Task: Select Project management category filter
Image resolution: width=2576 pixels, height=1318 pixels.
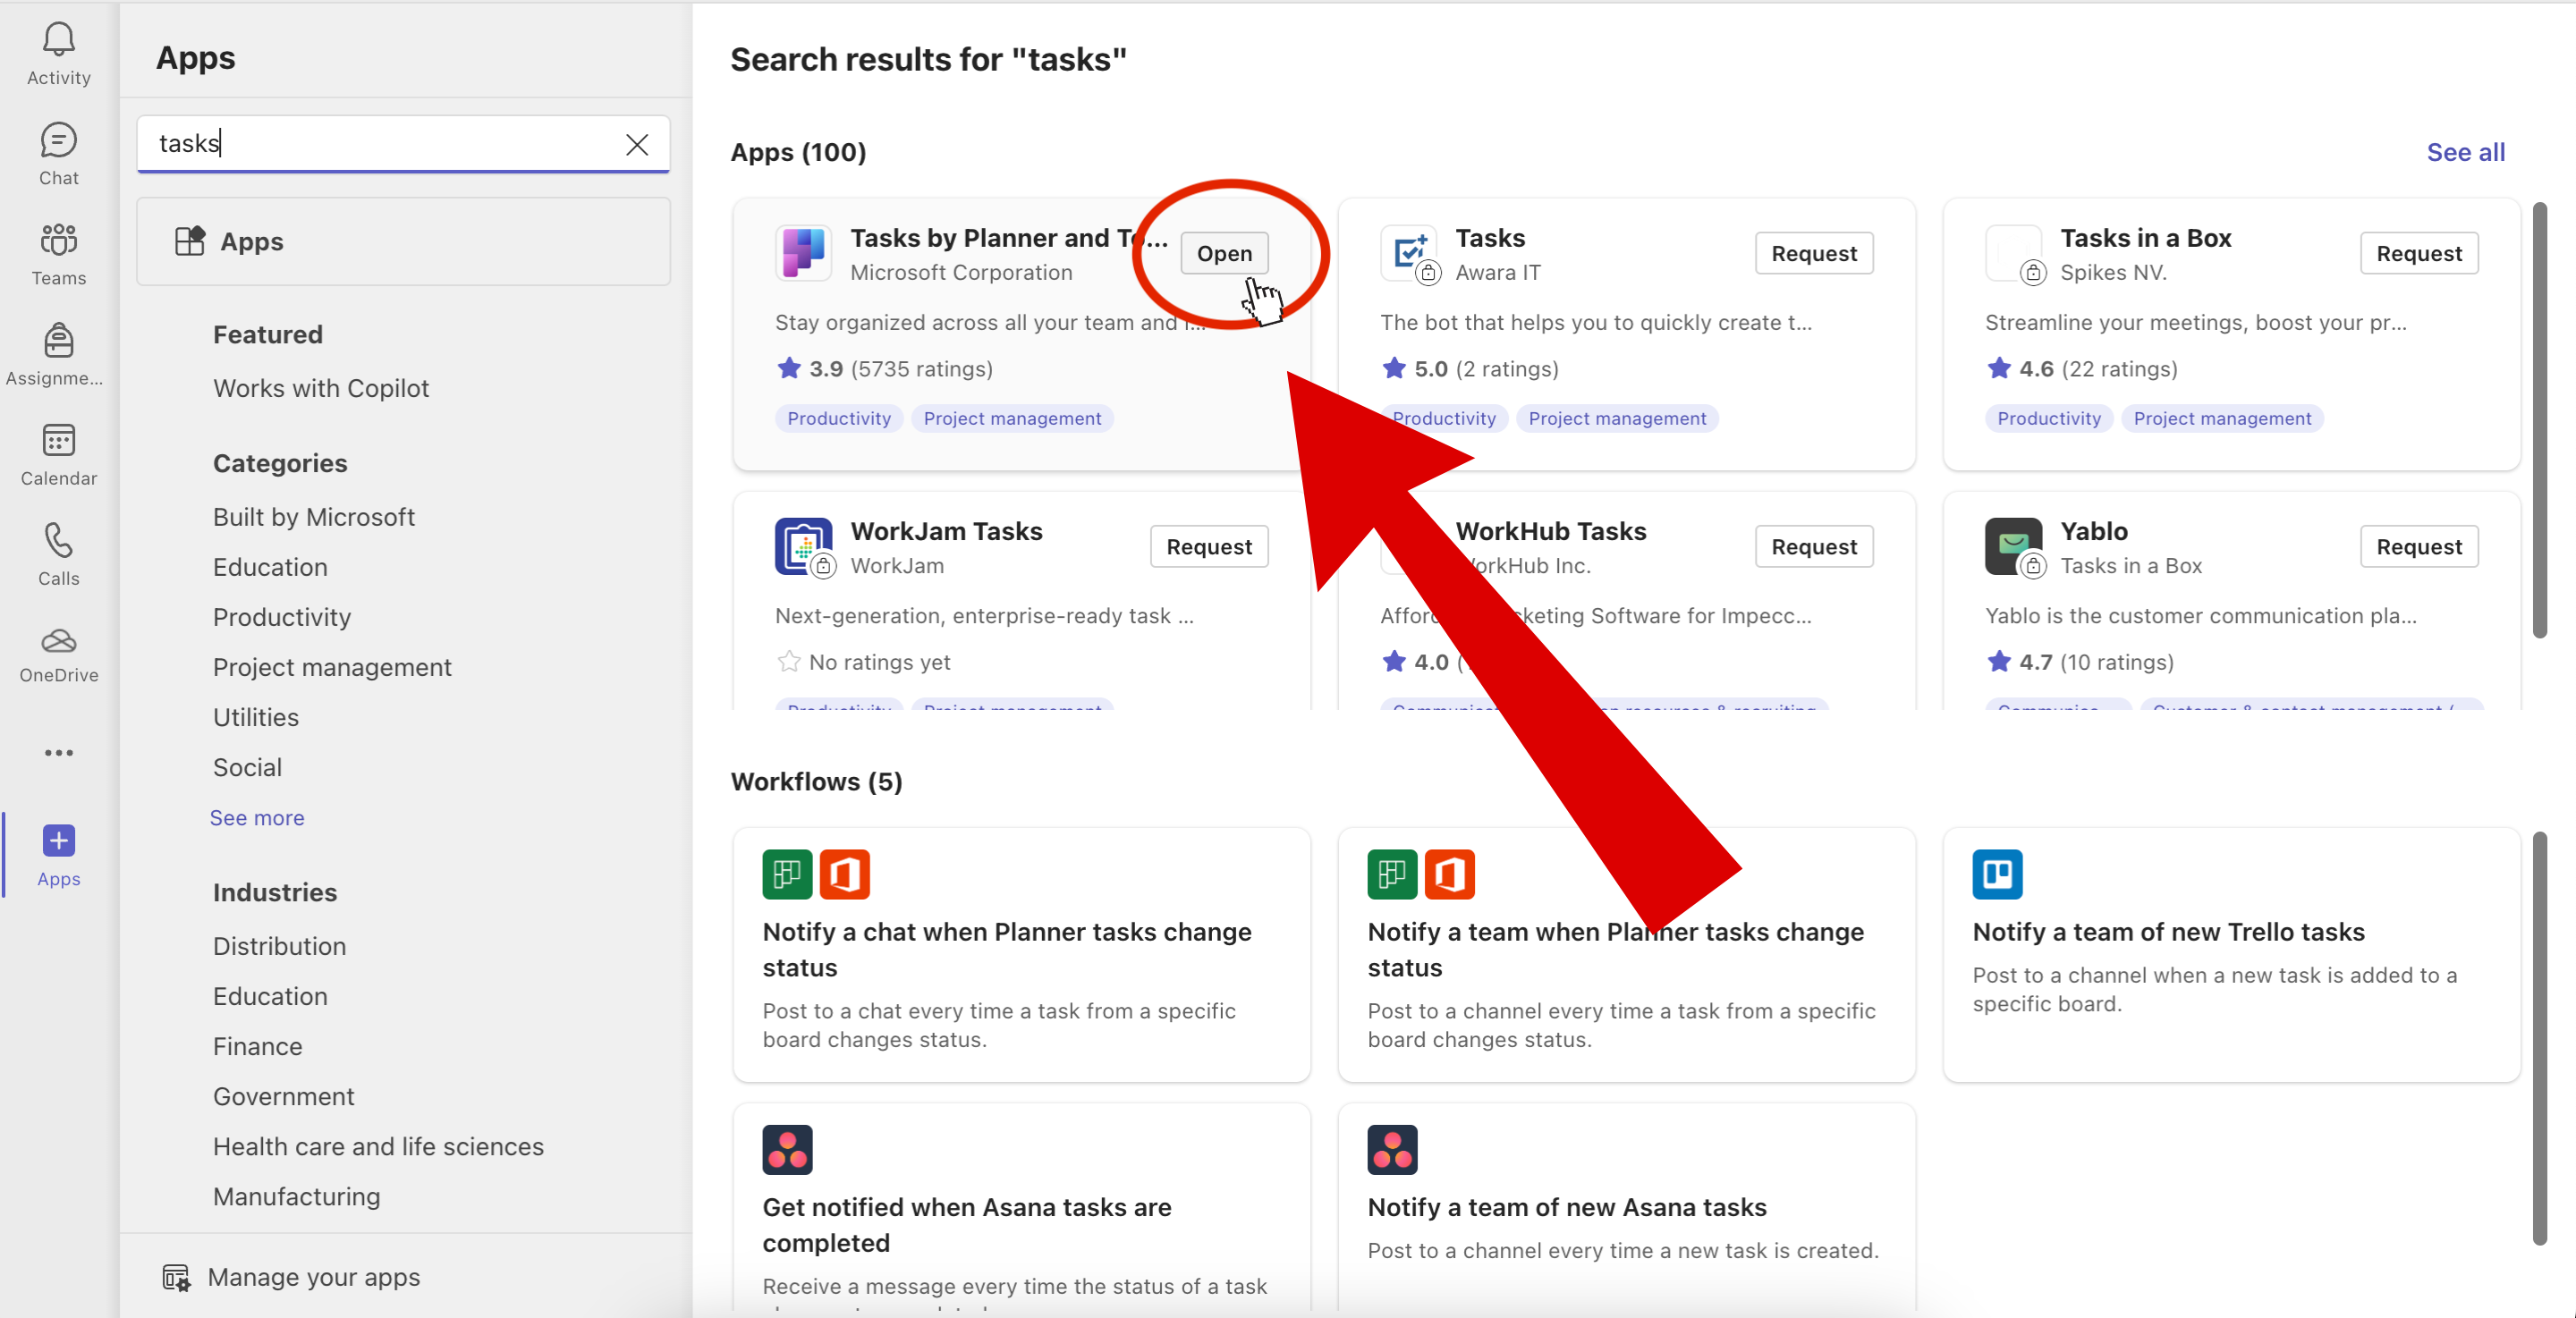Action: tap(331, 666)
